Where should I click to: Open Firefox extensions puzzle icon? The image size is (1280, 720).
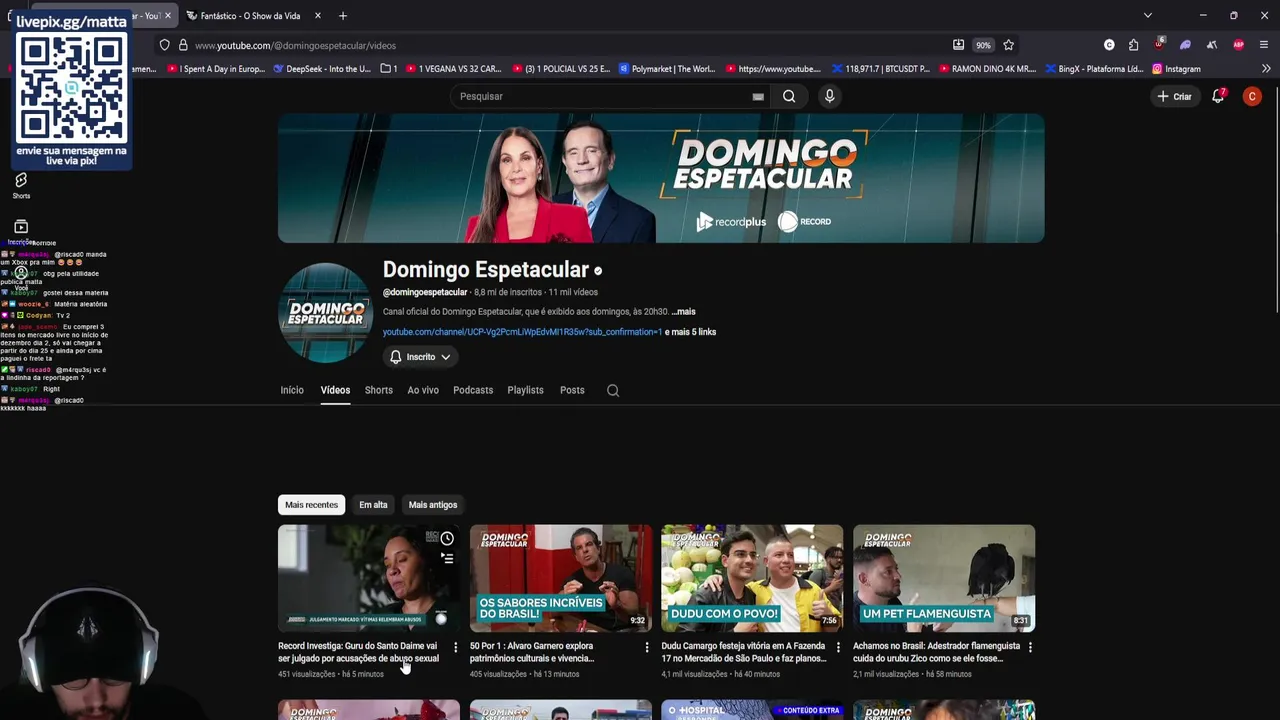[x=1133, y=45]
